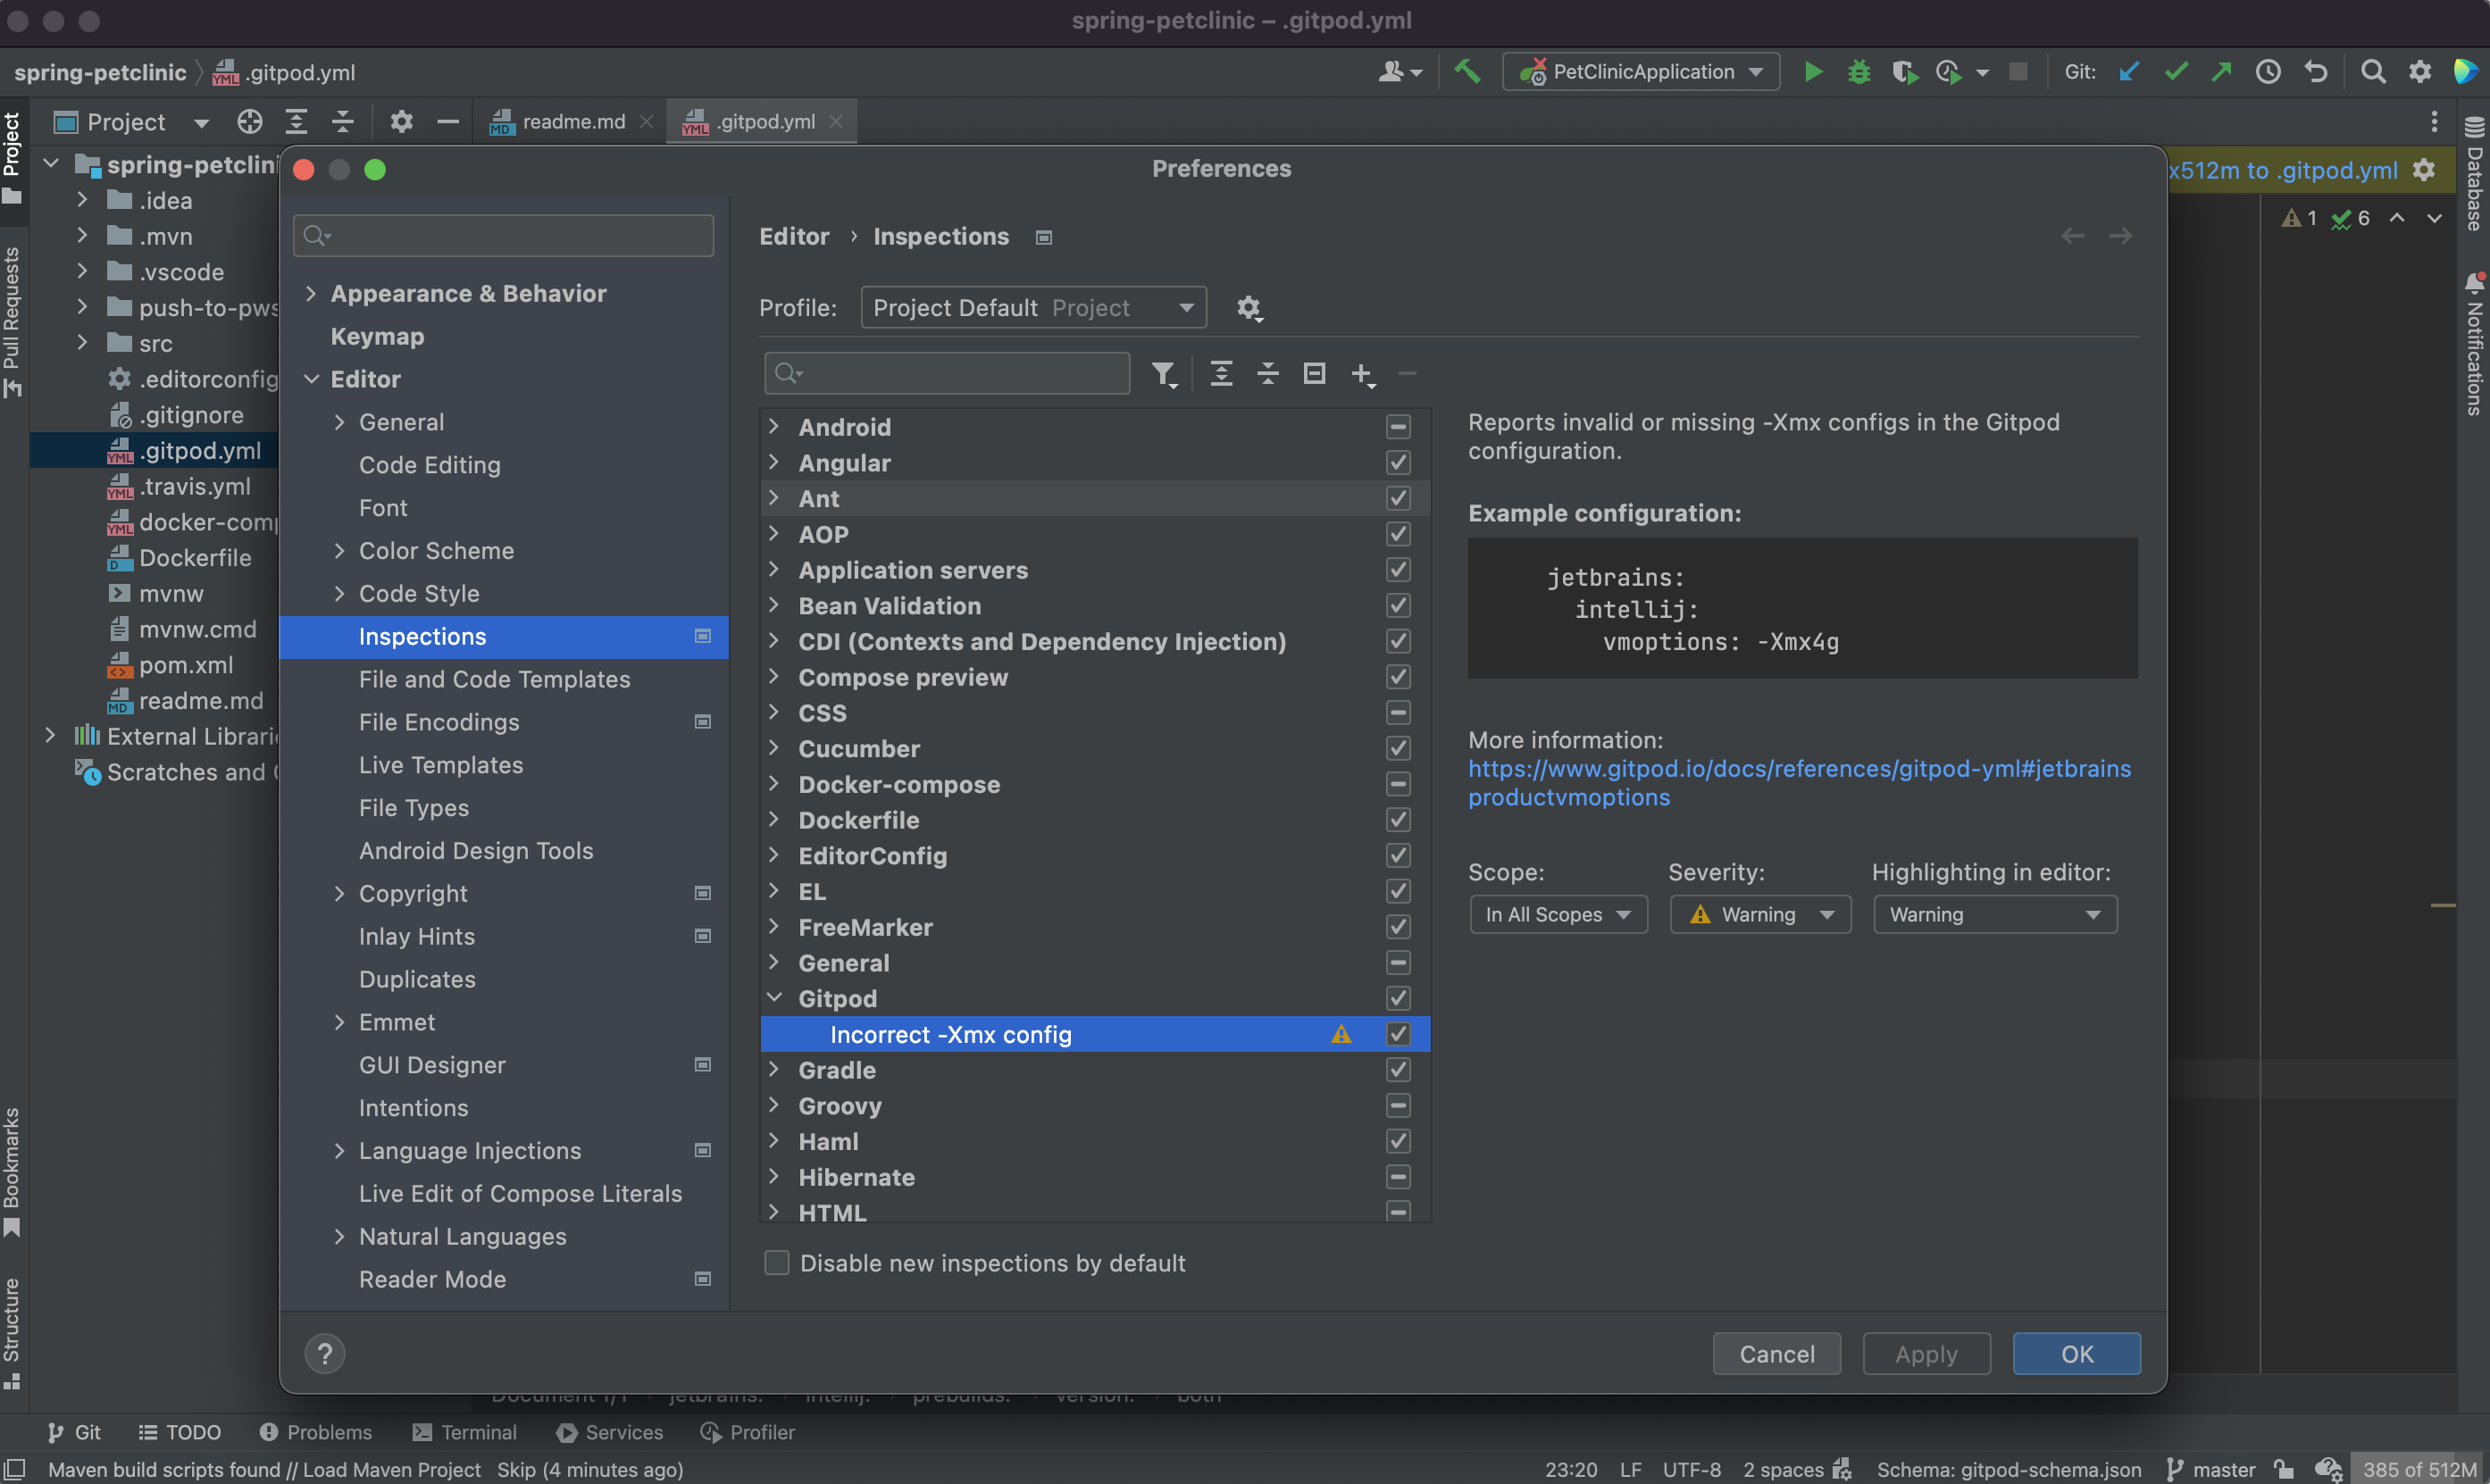Viewport: 2490px width, 1484px height.
Task: Open the Problems tool window tab
Action: (x=316, y=1432)
